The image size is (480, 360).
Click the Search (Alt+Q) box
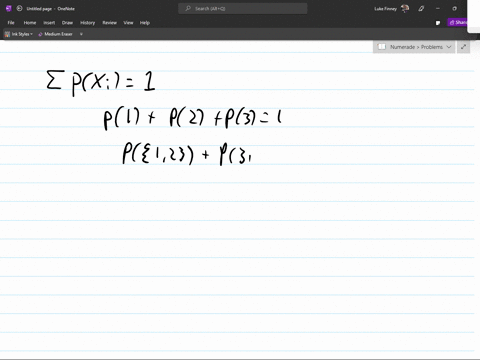click(x=243, y=9)
